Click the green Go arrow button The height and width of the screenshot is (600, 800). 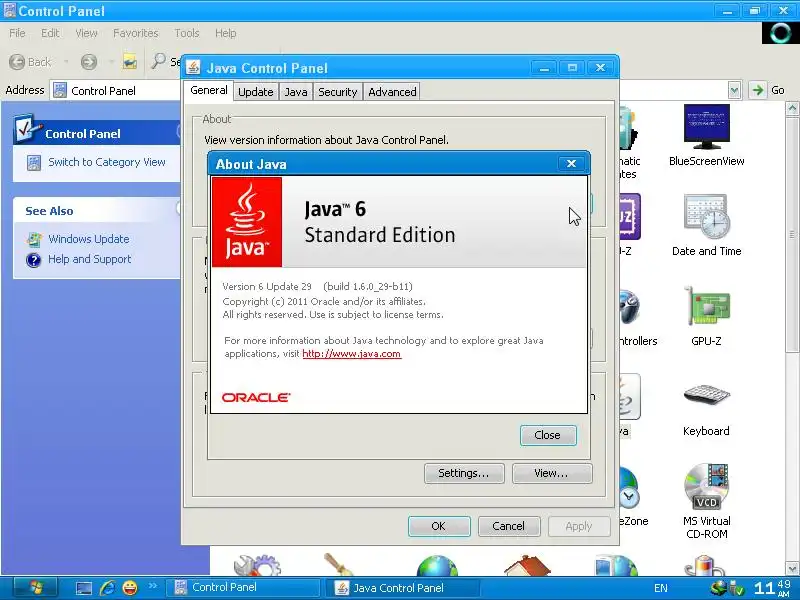pyautogui.click(x=758, y=90)
